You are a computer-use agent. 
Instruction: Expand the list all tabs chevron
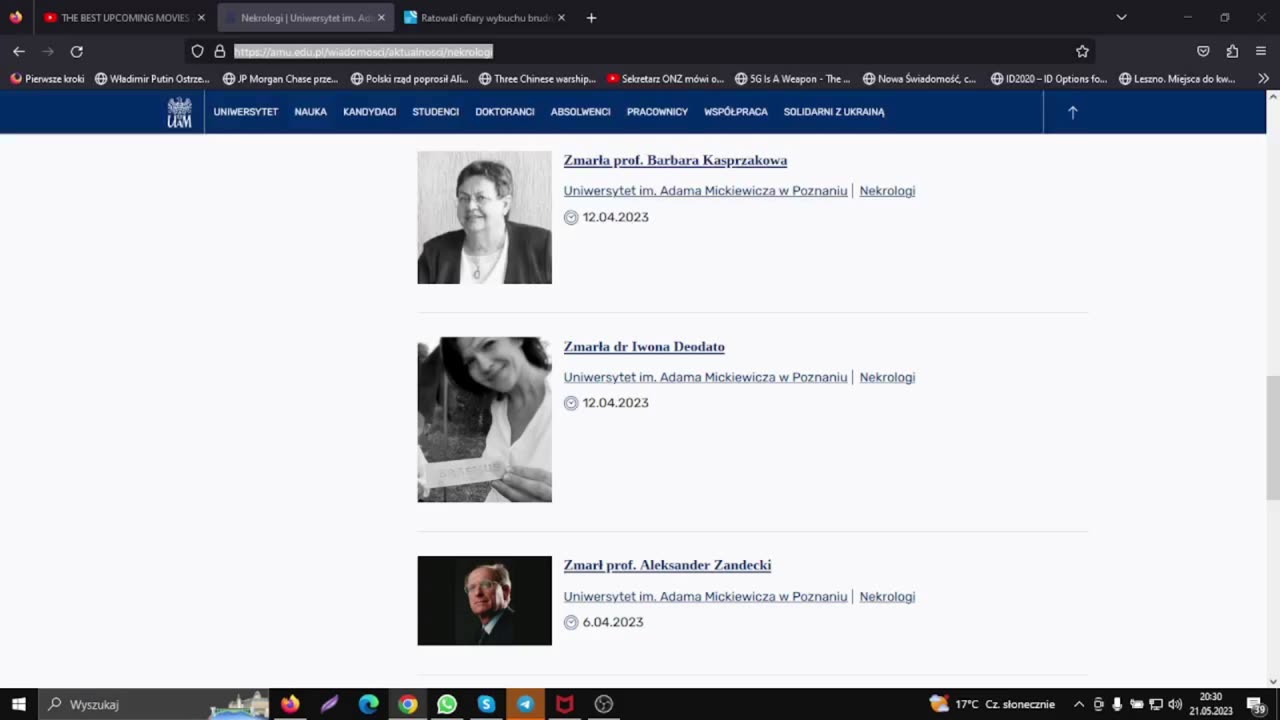point(1121,18)
